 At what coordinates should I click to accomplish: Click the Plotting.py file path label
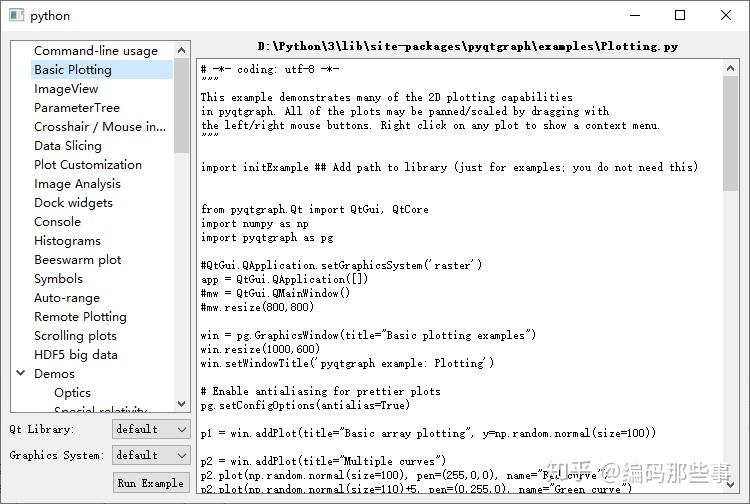[x=467, y=46]
